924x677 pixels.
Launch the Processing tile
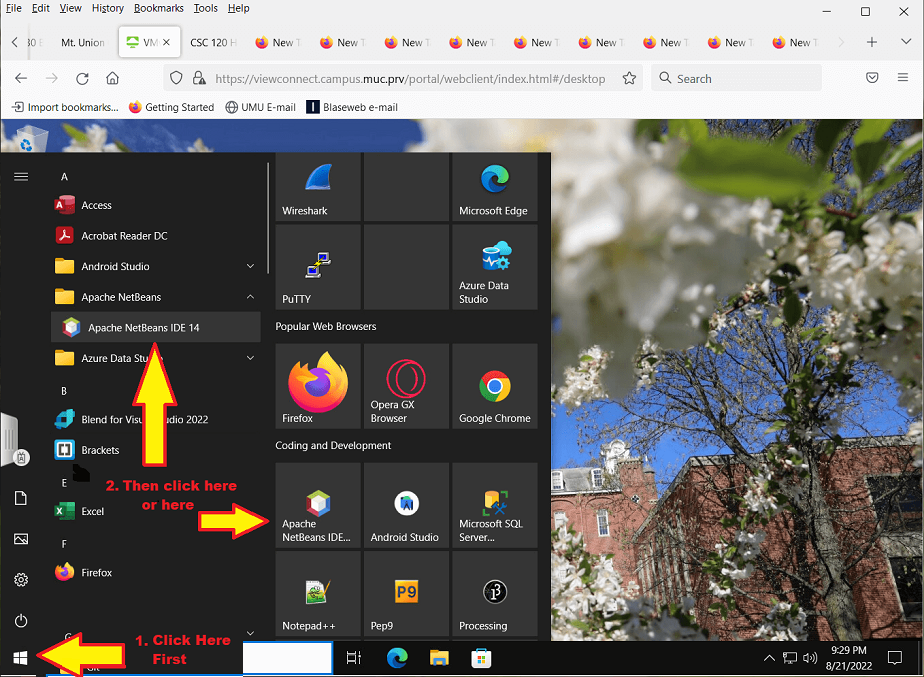click(494, 594)
